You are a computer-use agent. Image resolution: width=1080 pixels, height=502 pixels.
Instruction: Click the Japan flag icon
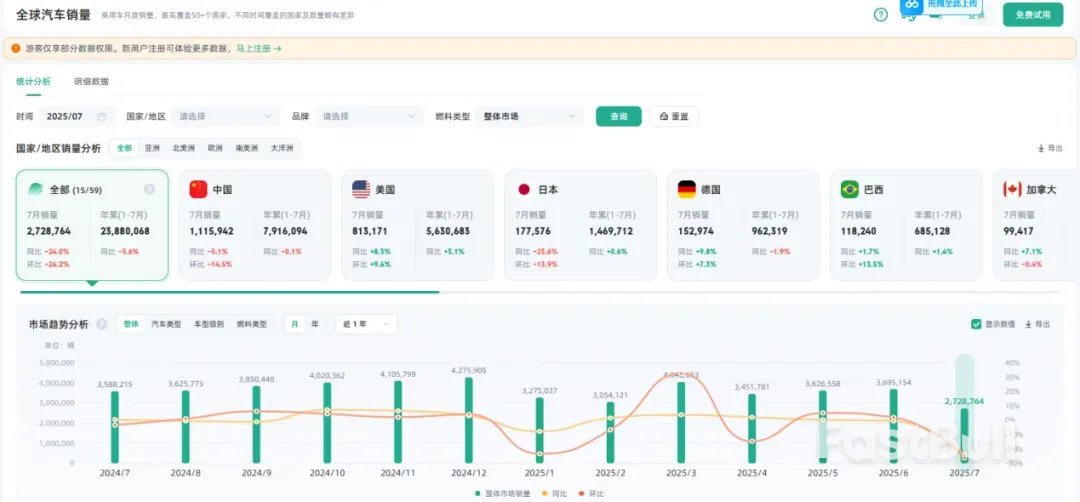(523, 189)
